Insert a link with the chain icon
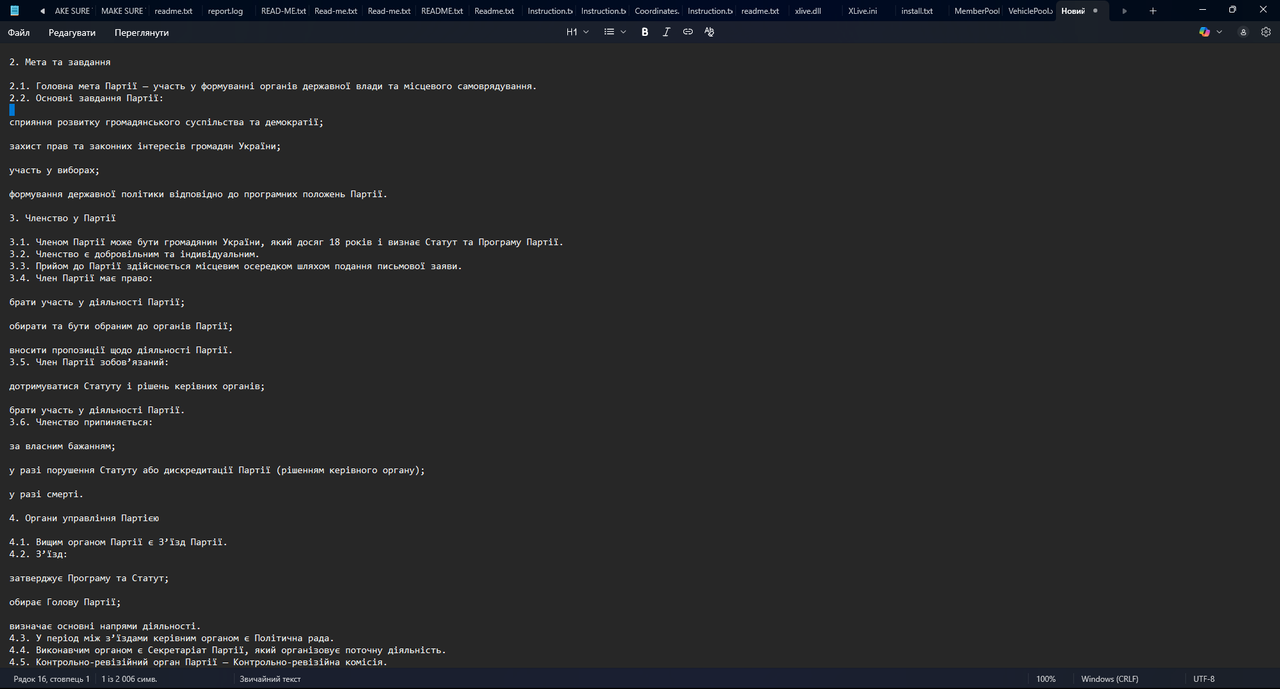The width and height of the screenshot is (1280, 689). click(x=688, y=32)
